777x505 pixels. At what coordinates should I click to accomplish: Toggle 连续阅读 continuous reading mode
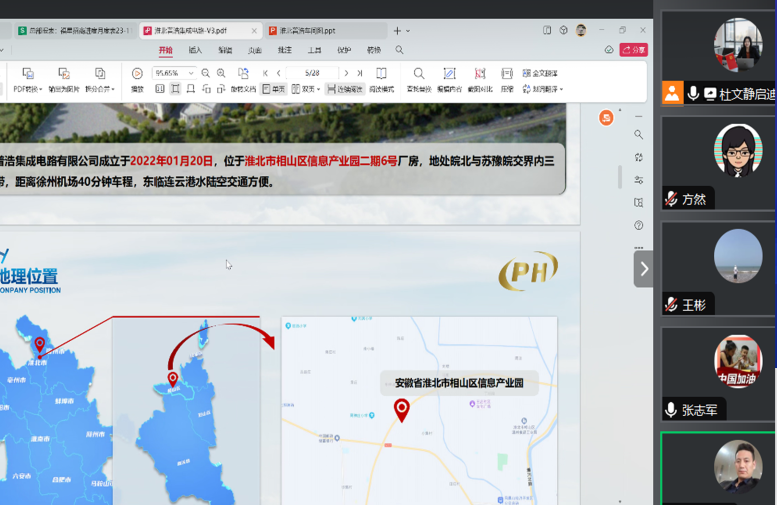(345, 89)
